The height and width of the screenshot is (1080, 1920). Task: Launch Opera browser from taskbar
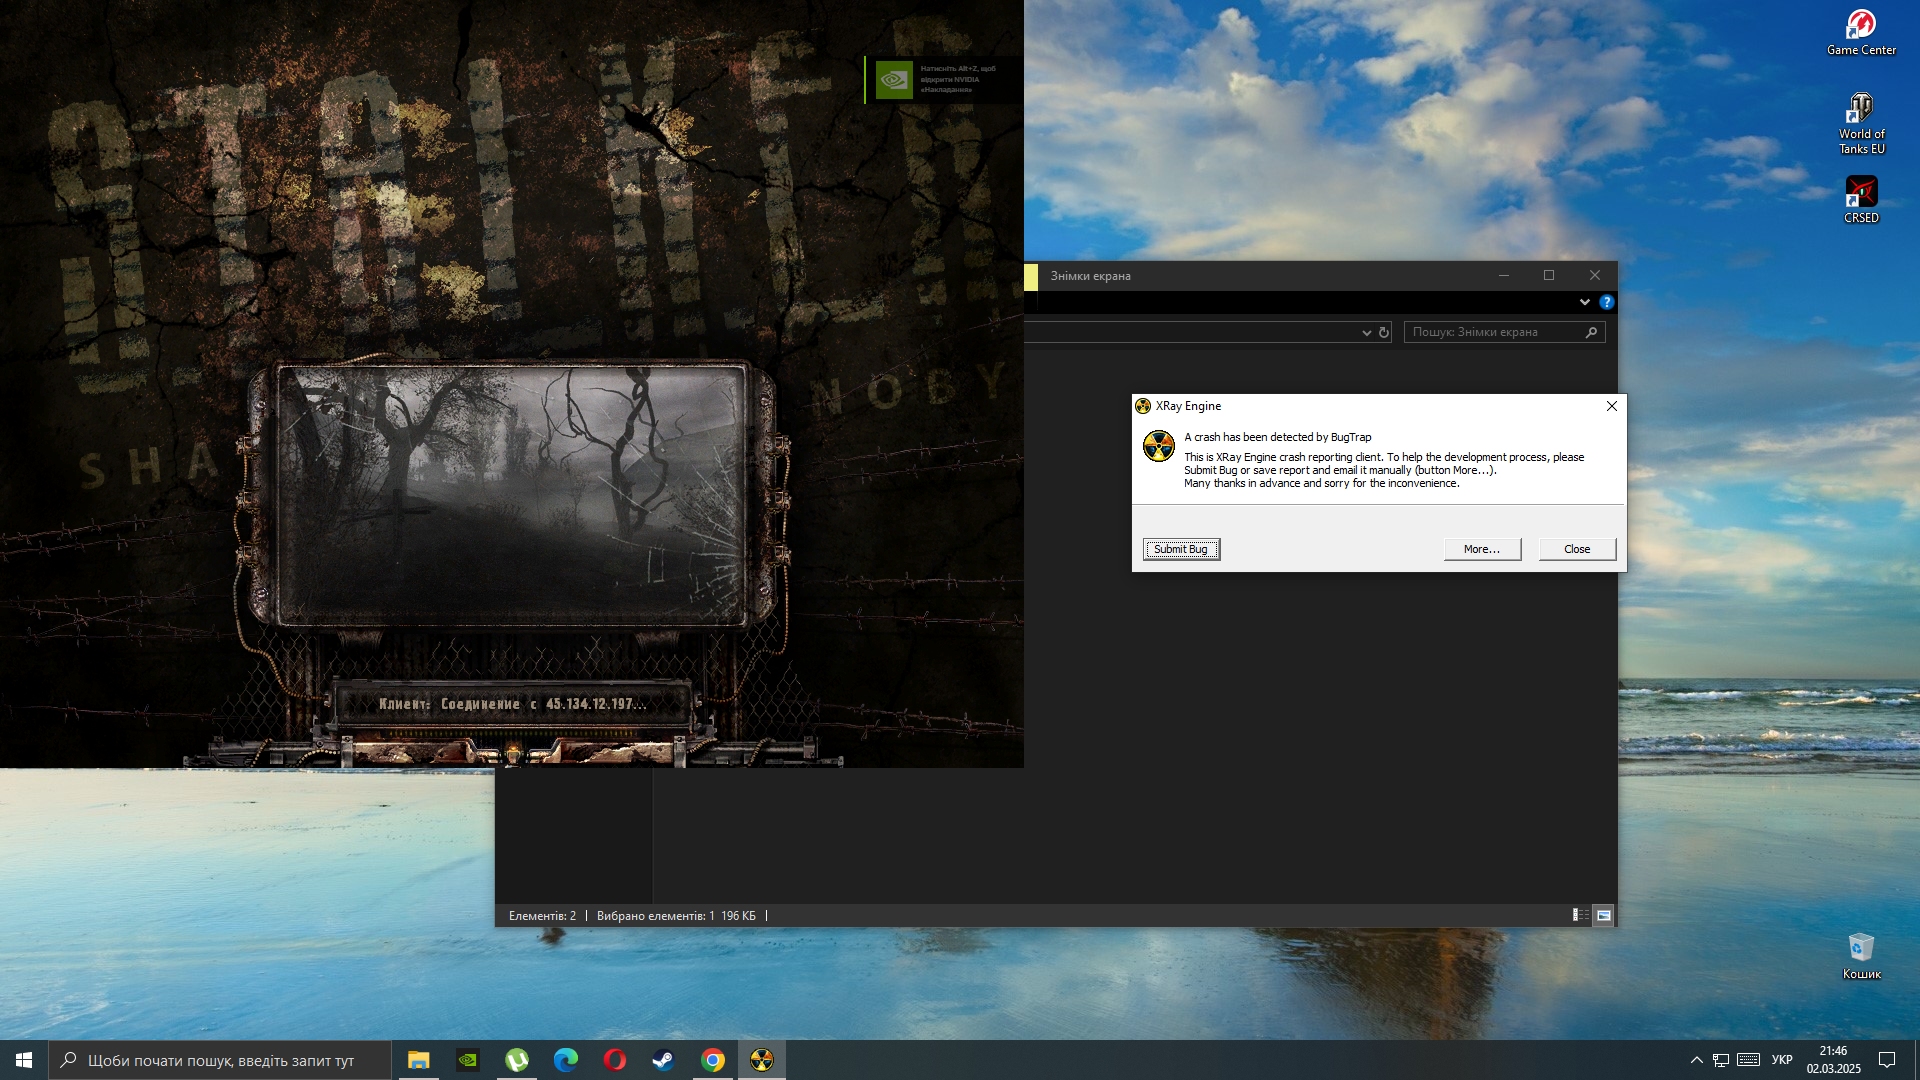[614, 1060]
